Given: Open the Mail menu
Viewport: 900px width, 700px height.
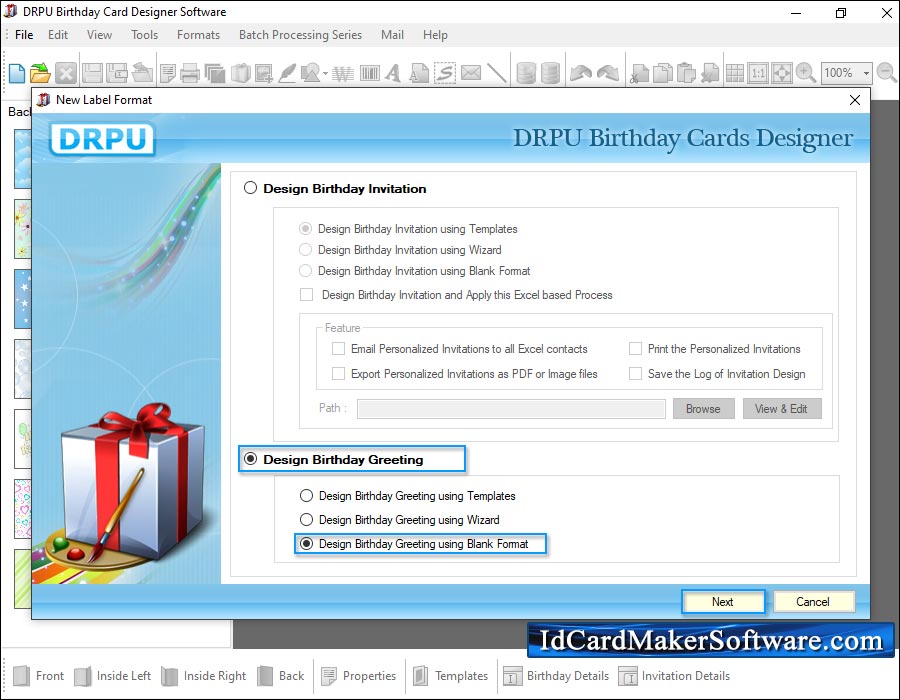Looking at the screenshot, I should pos(392,35).
